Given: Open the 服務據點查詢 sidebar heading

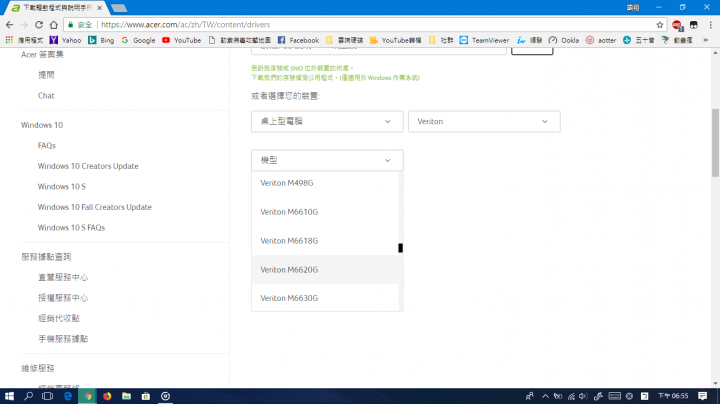Looking at the screenshot, I should [46, 257].
